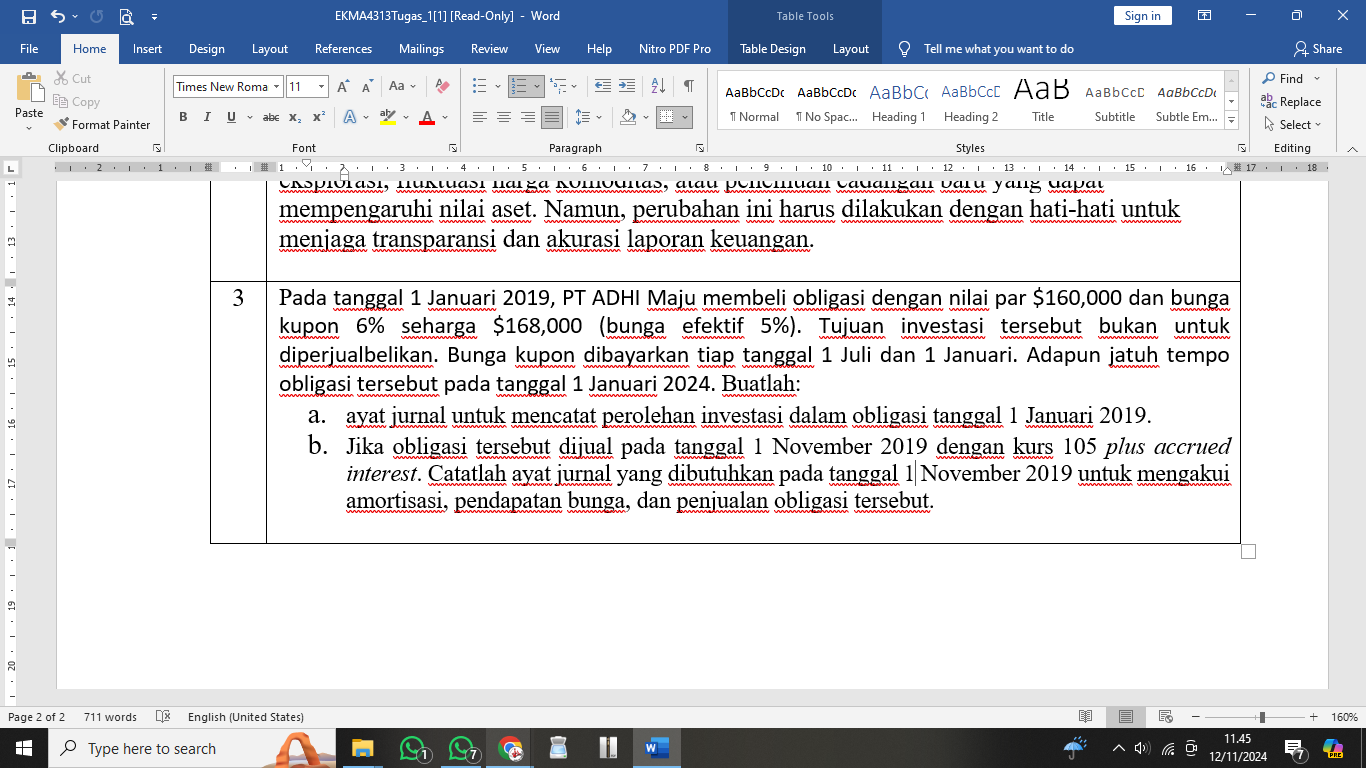Click the red font color button
This screenshot has height=768, width=1366.
pos(427,117)
